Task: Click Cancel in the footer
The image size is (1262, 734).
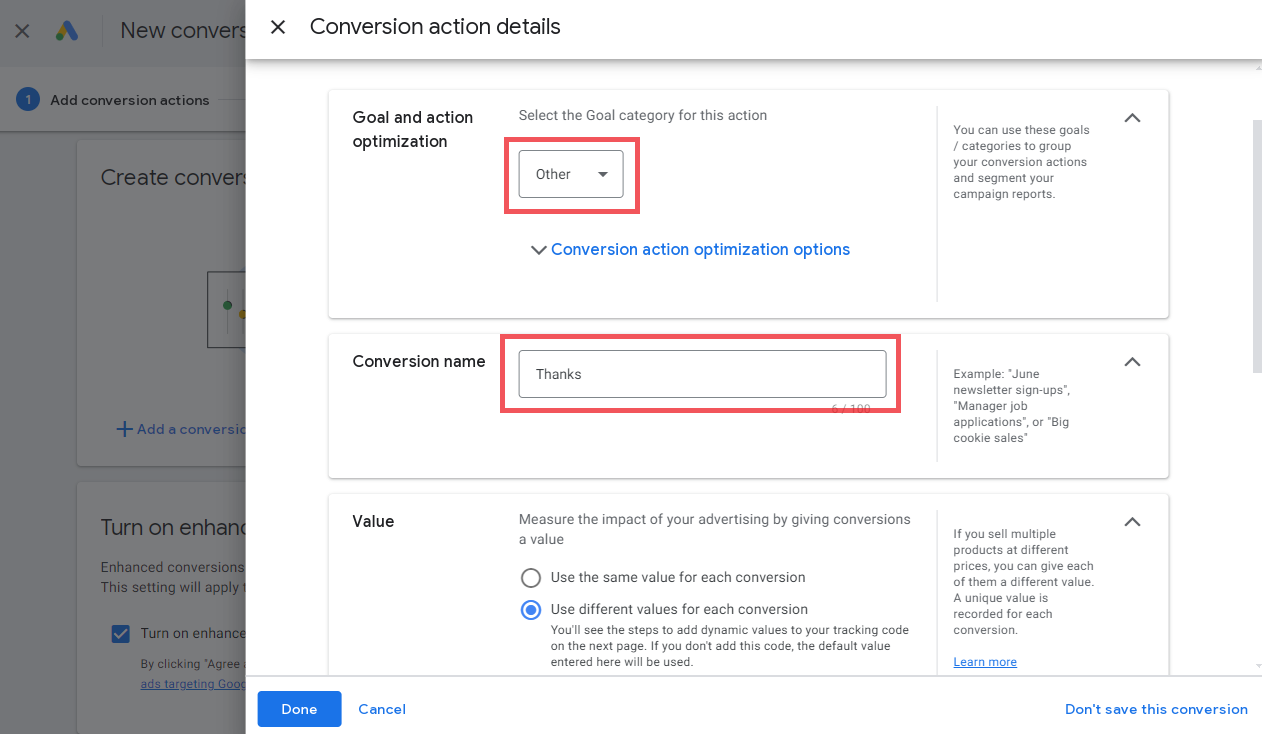Action: [382, 709]
